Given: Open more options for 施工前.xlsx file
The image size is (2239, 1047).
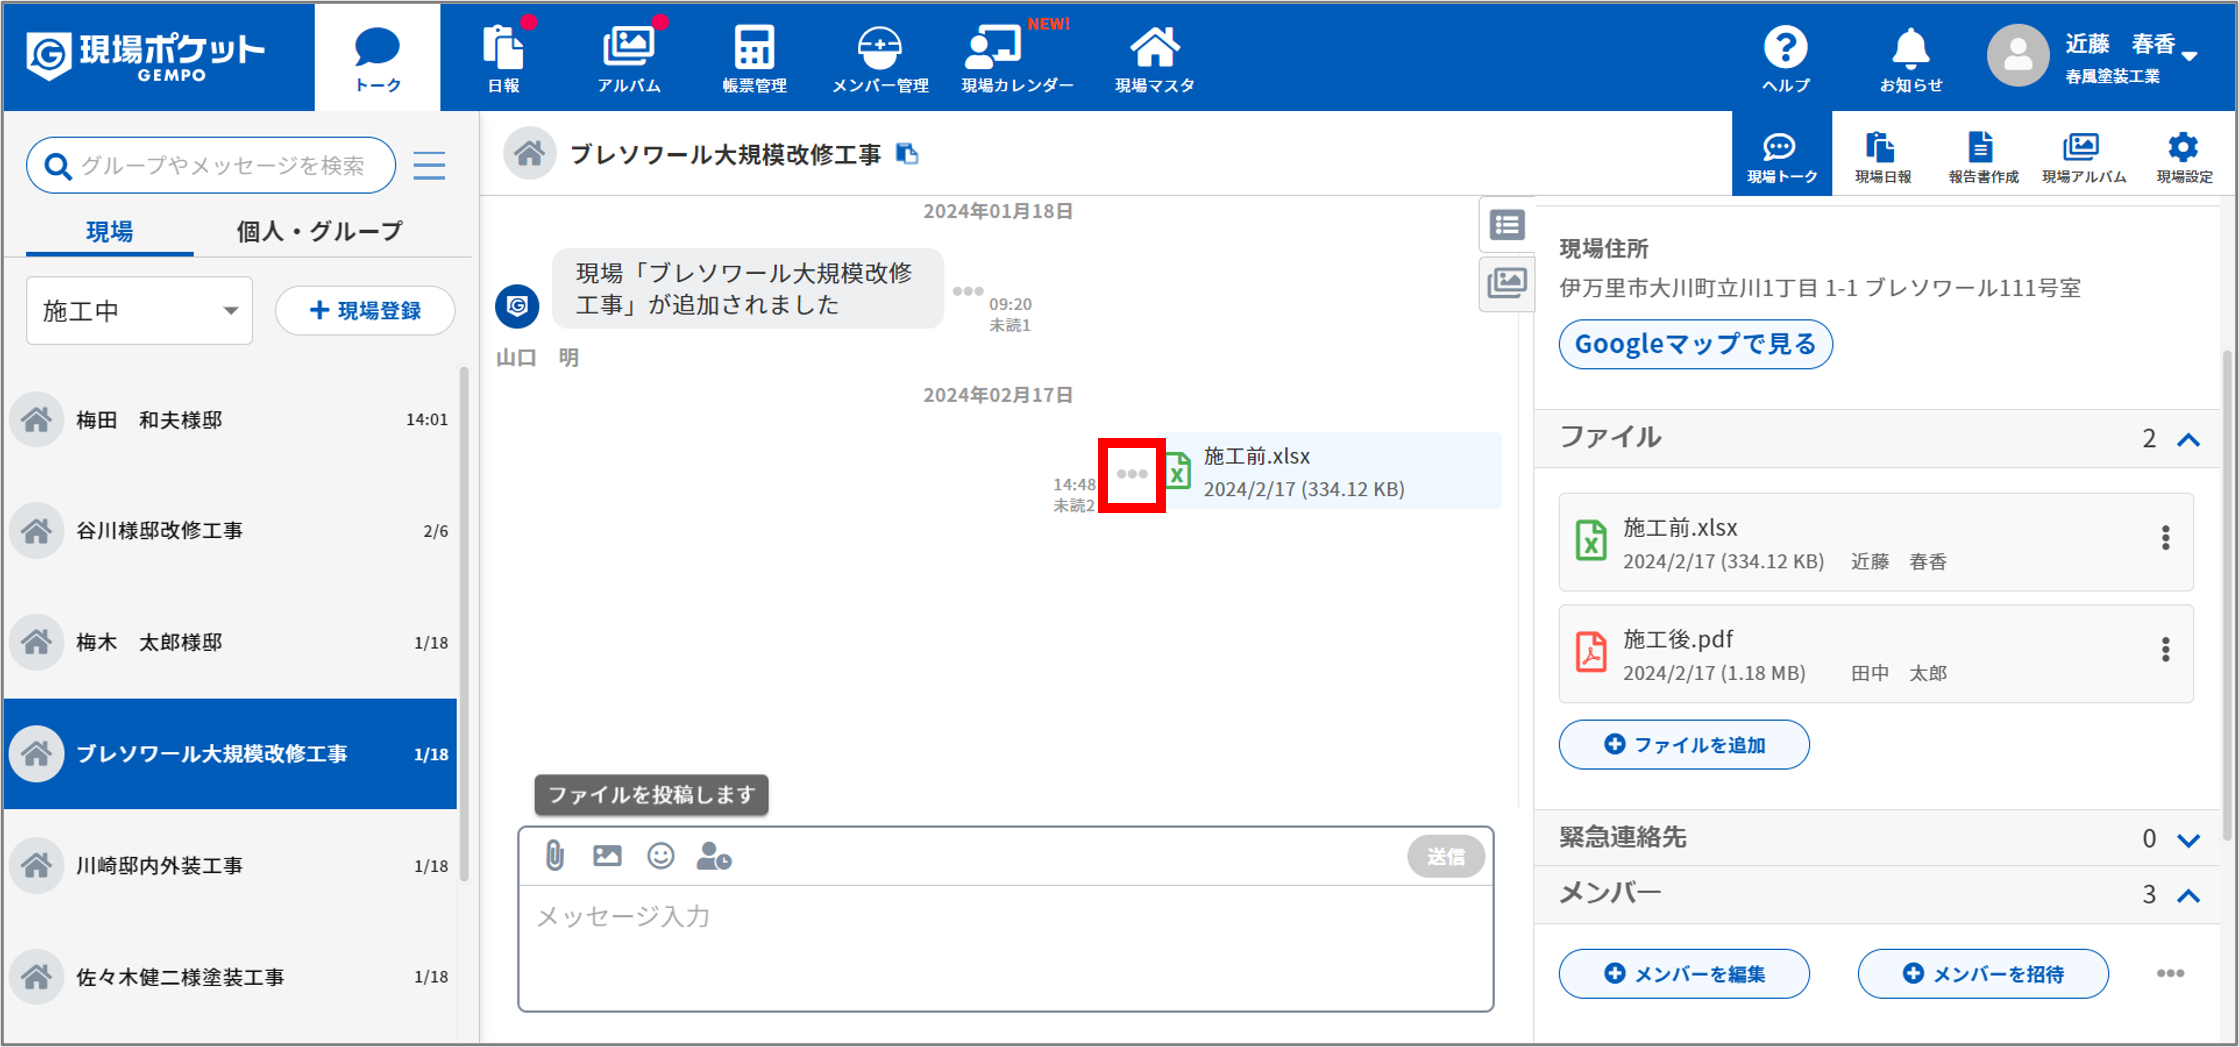Looking at the screenshot, I should pyautogui.click(x=2165, y=538).
